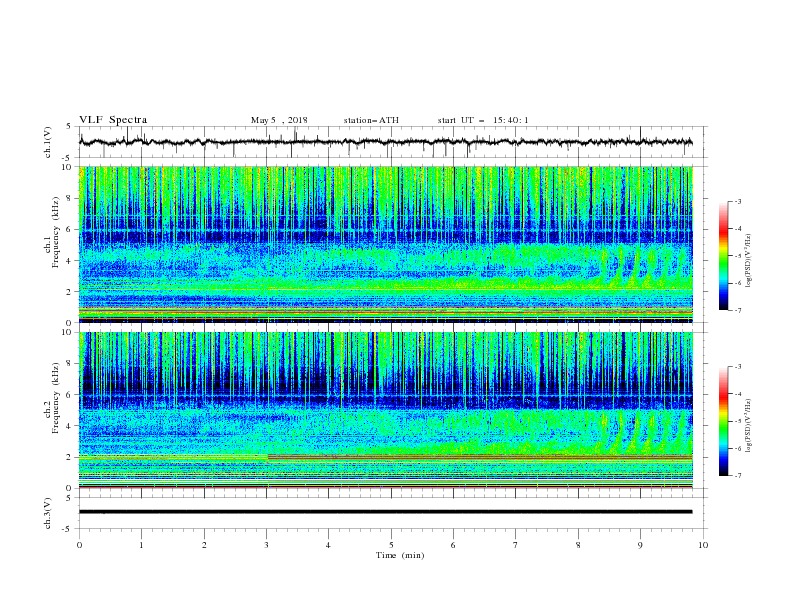
Task: Click time axis tick label "2"
Action: tap(204, 545)
